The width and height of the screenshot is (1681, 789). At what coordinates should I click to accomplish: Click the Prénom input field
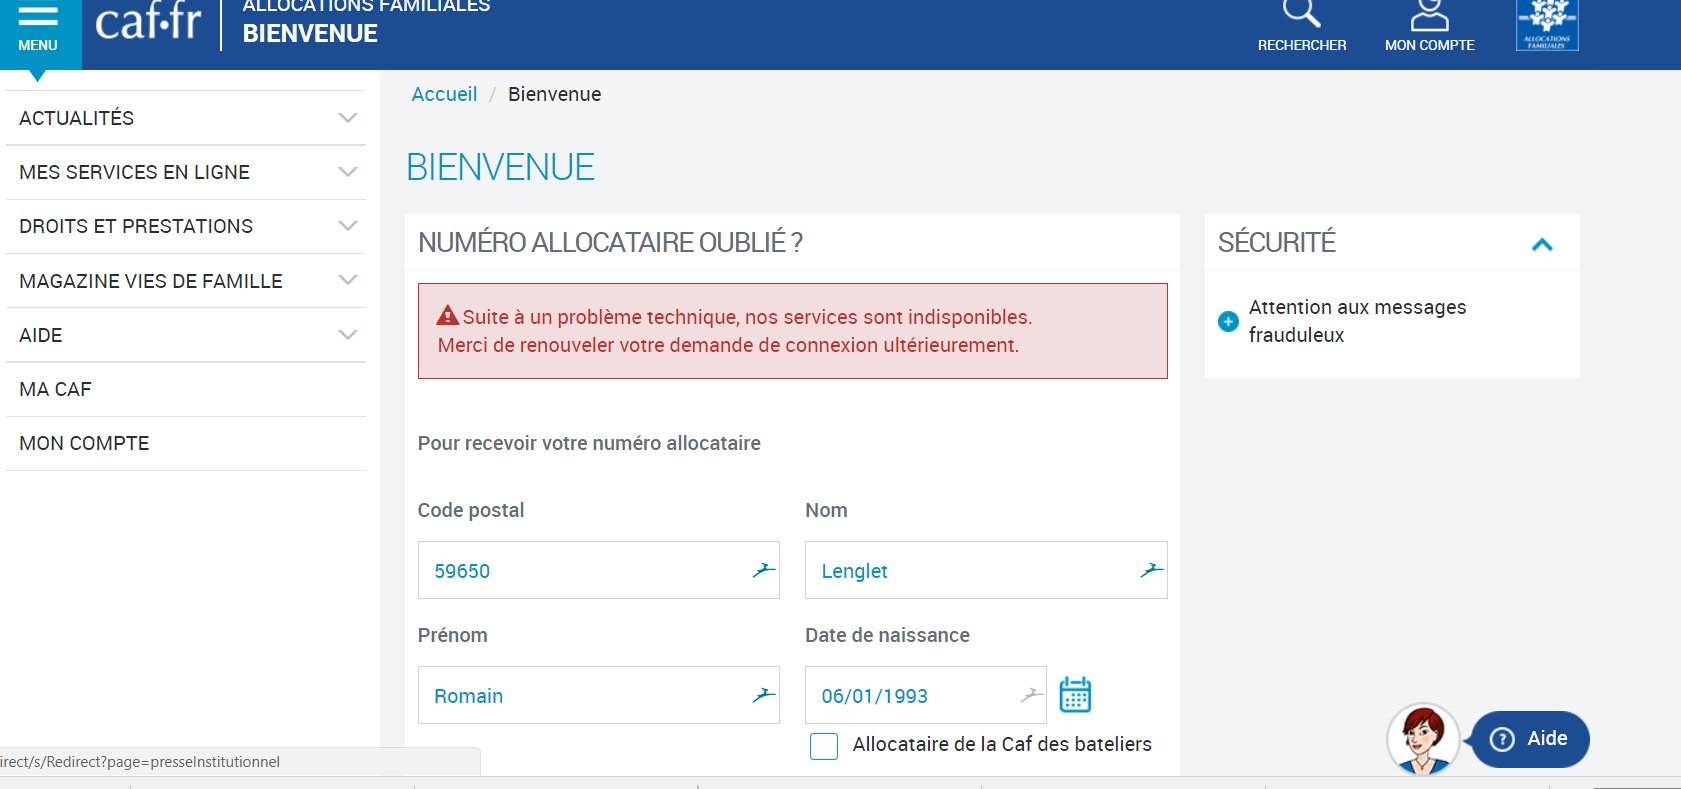click(x=598, y=695)
